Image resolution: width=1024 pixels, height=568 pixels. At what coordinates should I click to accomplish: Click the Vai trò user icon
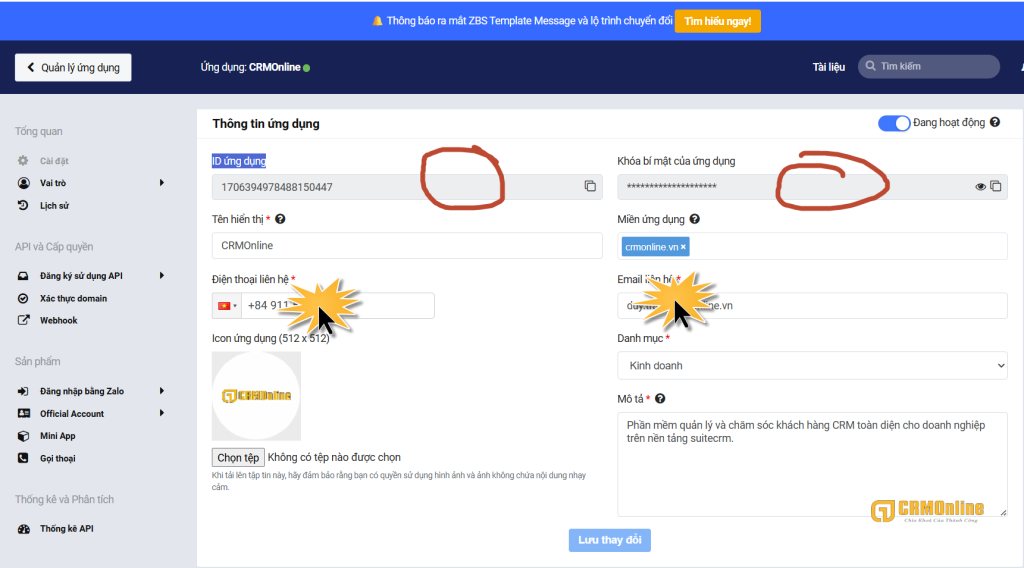pyautogui.click(x=24, y=183)
